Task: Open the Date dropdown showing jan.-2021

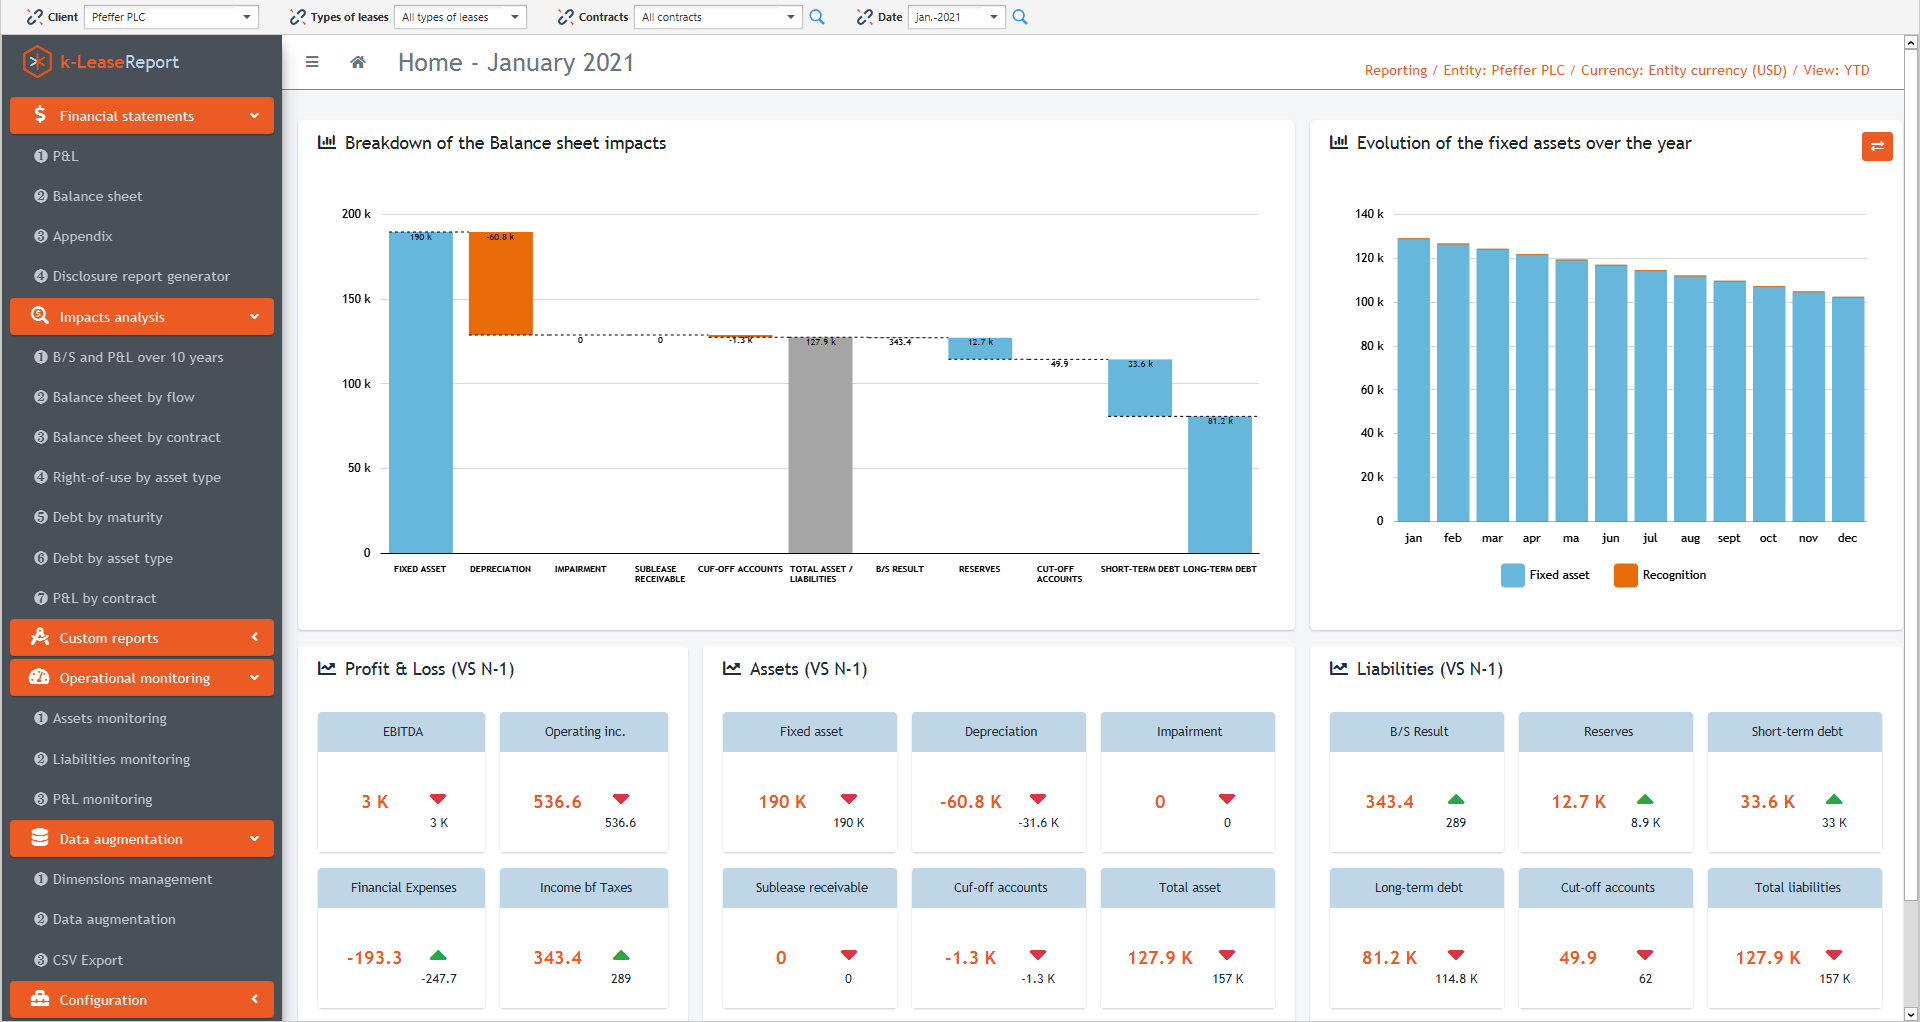Action: click(x=955, y=17)
